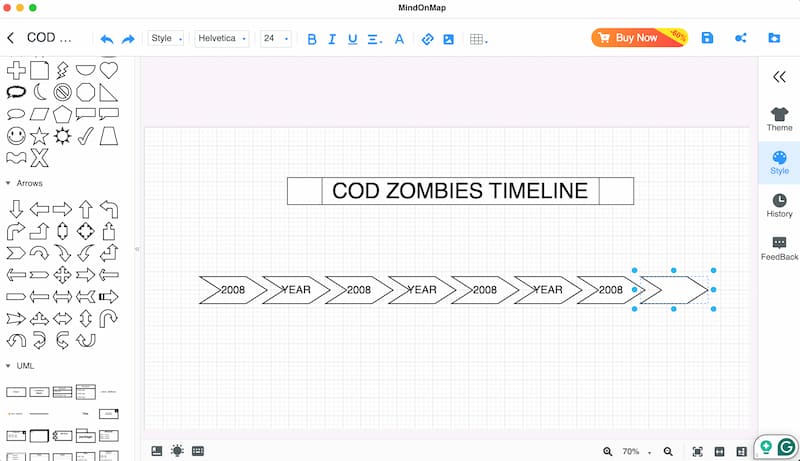800x461 pixels.
Task: Select the checkmark shape
Action: tap(85, 136)
